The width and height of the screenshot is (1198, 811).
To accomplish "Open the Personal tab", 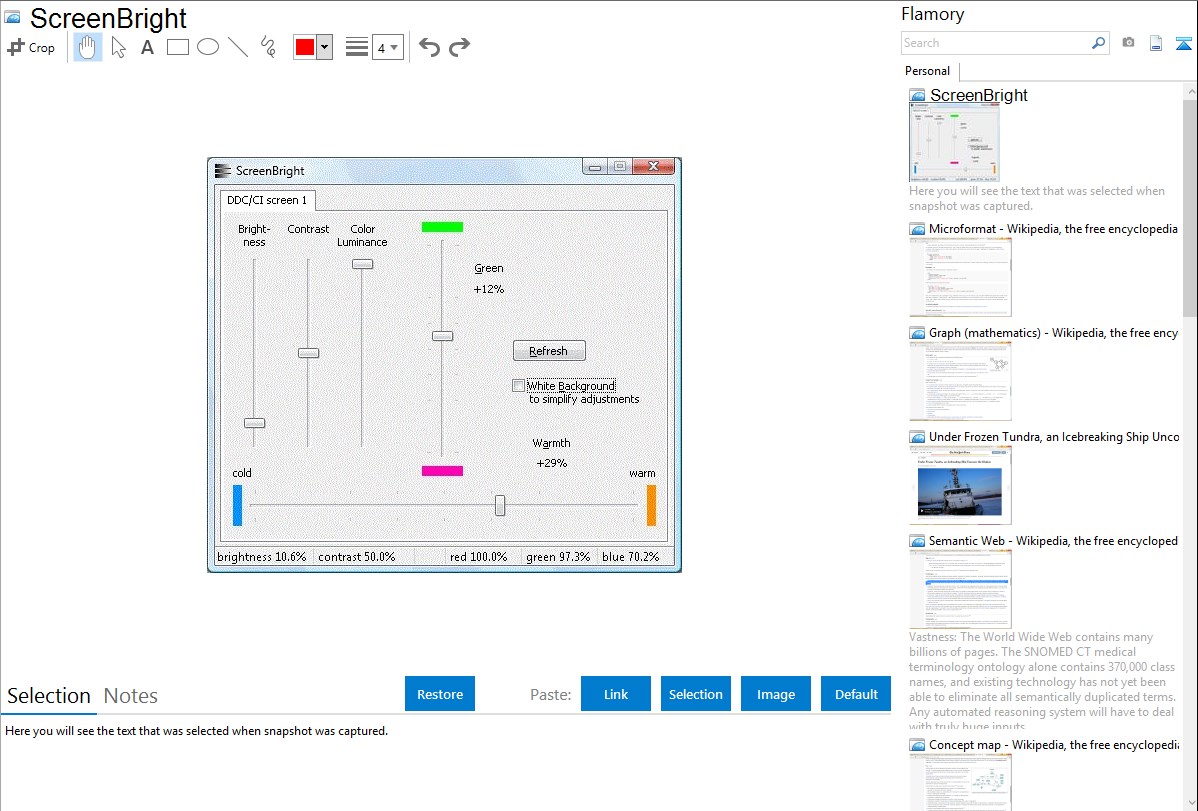I will pyautogui.click(x=927, y=71).
